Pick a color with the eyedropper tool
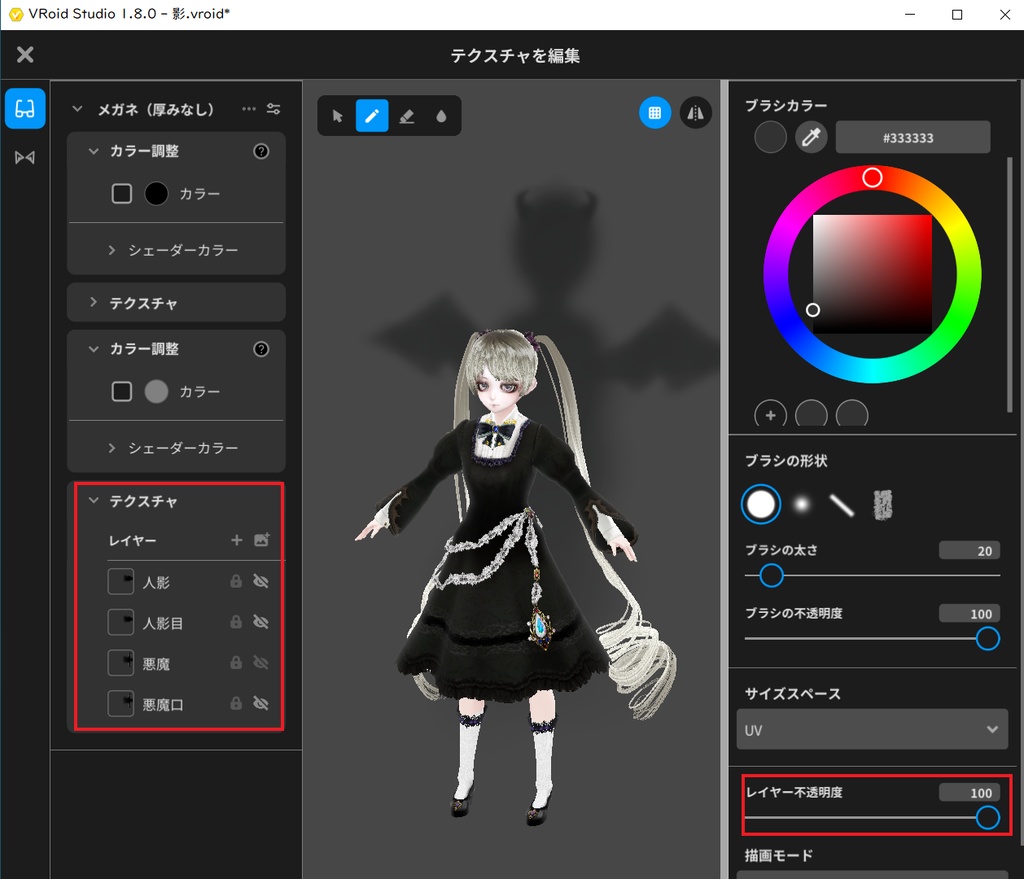This screenshot has height=879, width=1024. 811,137
